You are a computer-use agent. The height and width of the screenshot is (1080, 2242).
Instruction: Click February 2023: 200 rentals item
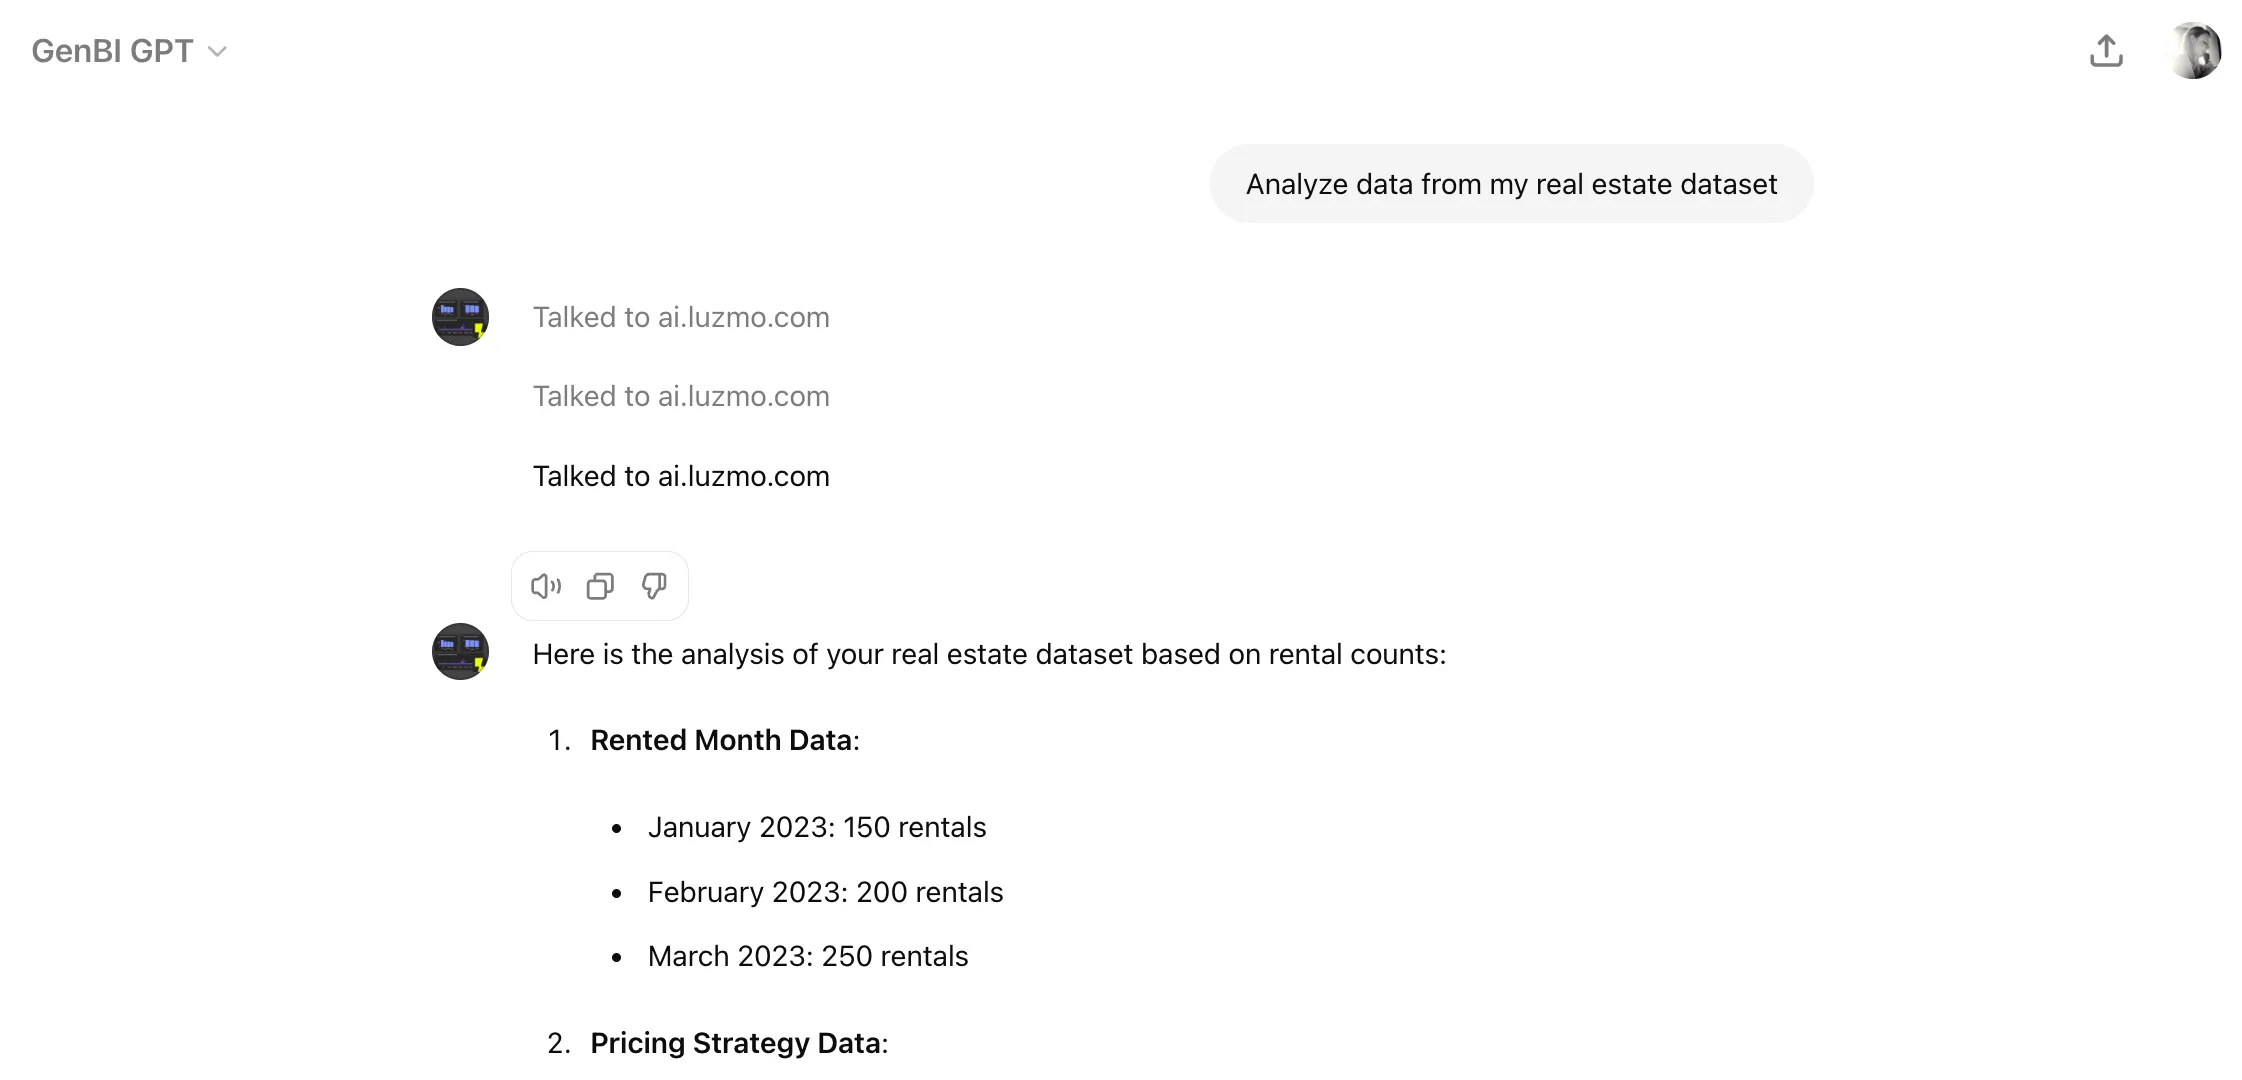pyautogui.click(x=825, y=892)
